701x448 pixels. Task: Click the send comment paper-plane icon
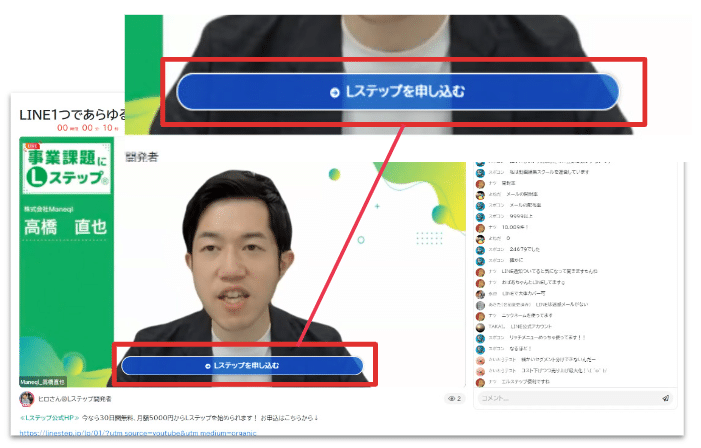pyautogui.click(x=665, y=398)
